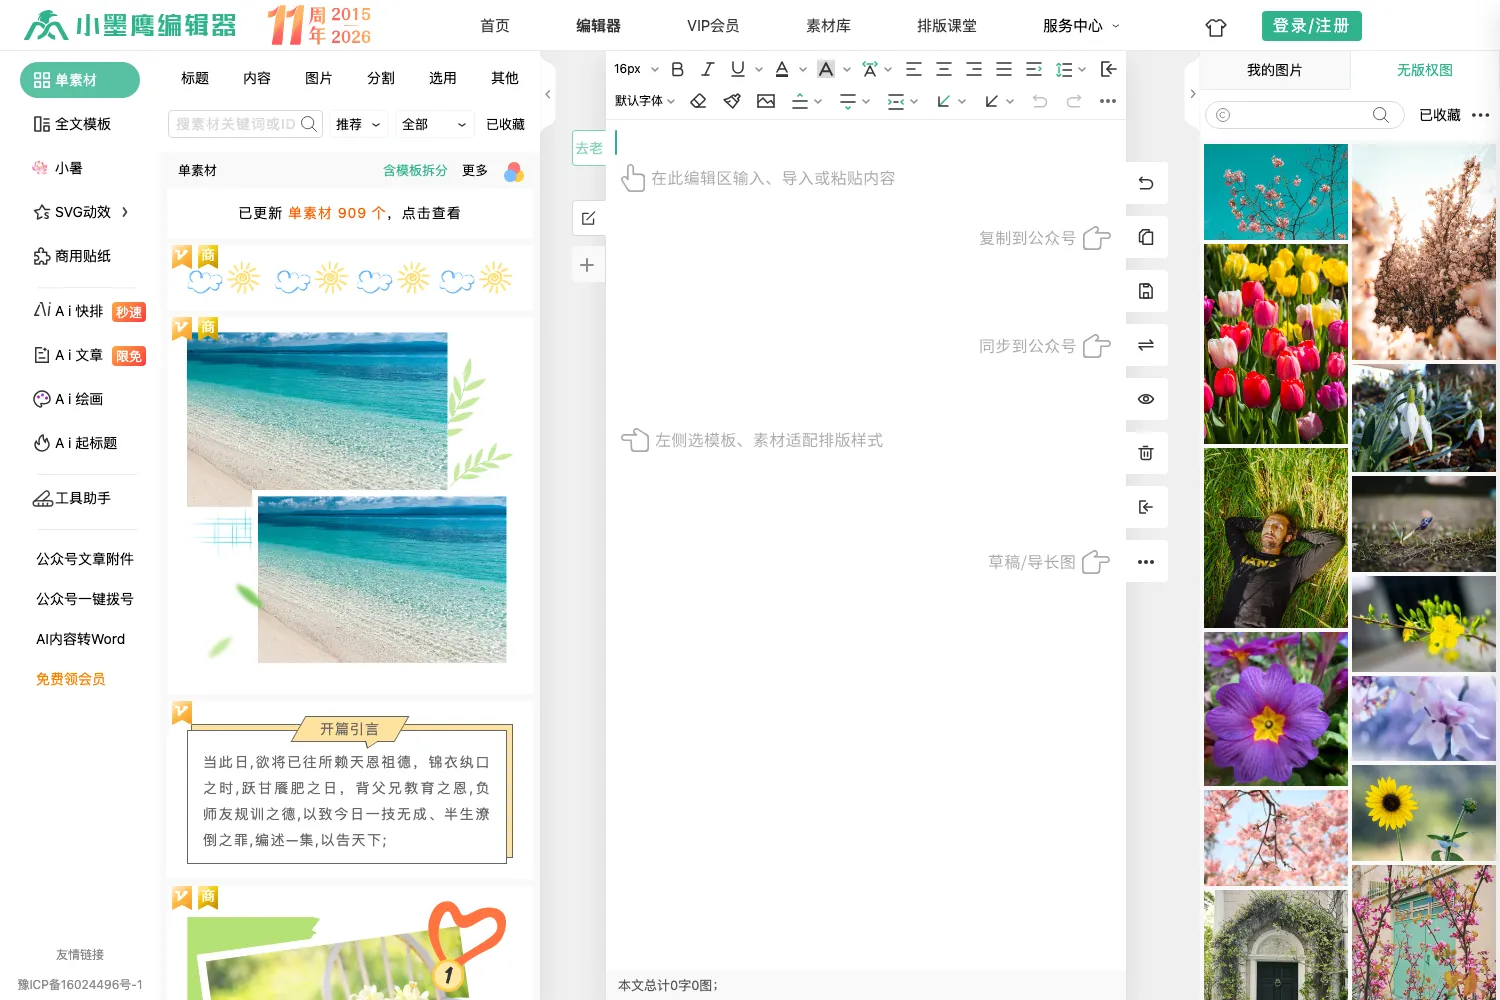Open the 免费领会员 link
Viewport: 1500px width, 1000px height.
tap(70, 679)
